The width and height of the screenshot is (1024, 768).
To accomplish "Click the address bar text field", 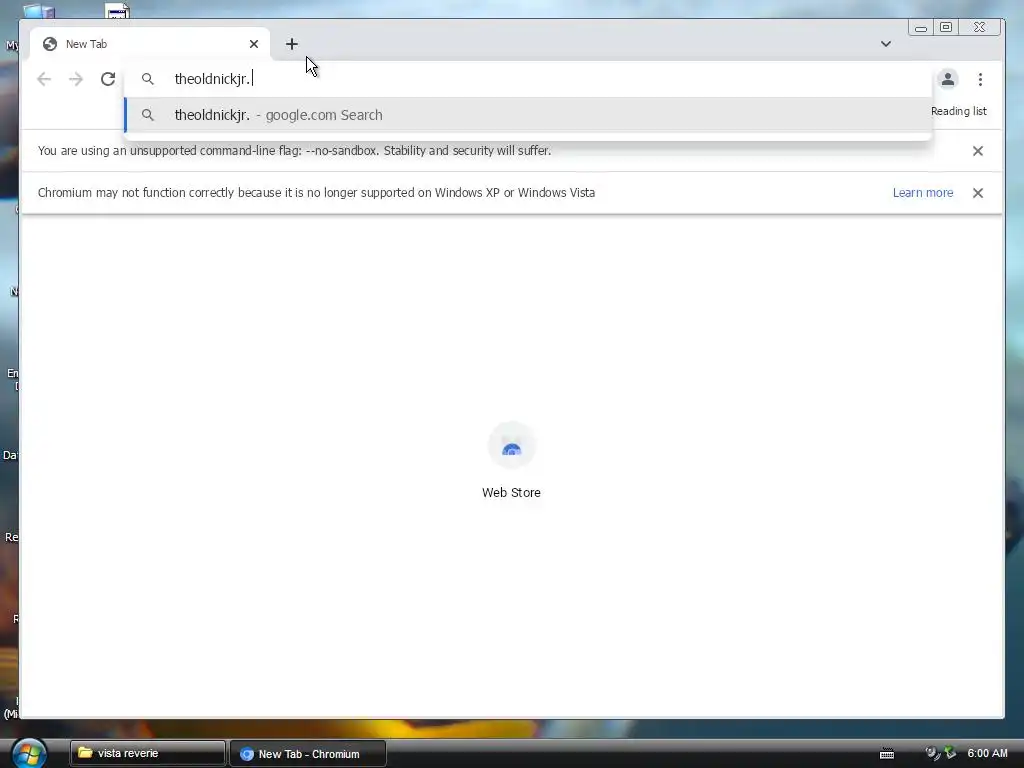I will pos(528,79).
